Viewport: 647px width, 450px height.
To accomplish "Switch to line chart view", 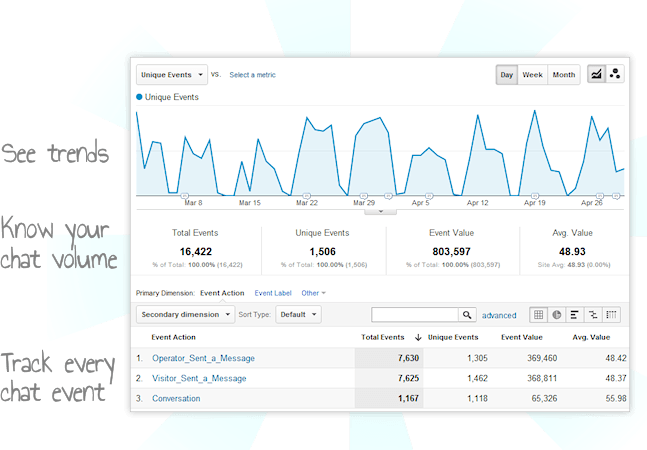I will coord(597,75).
